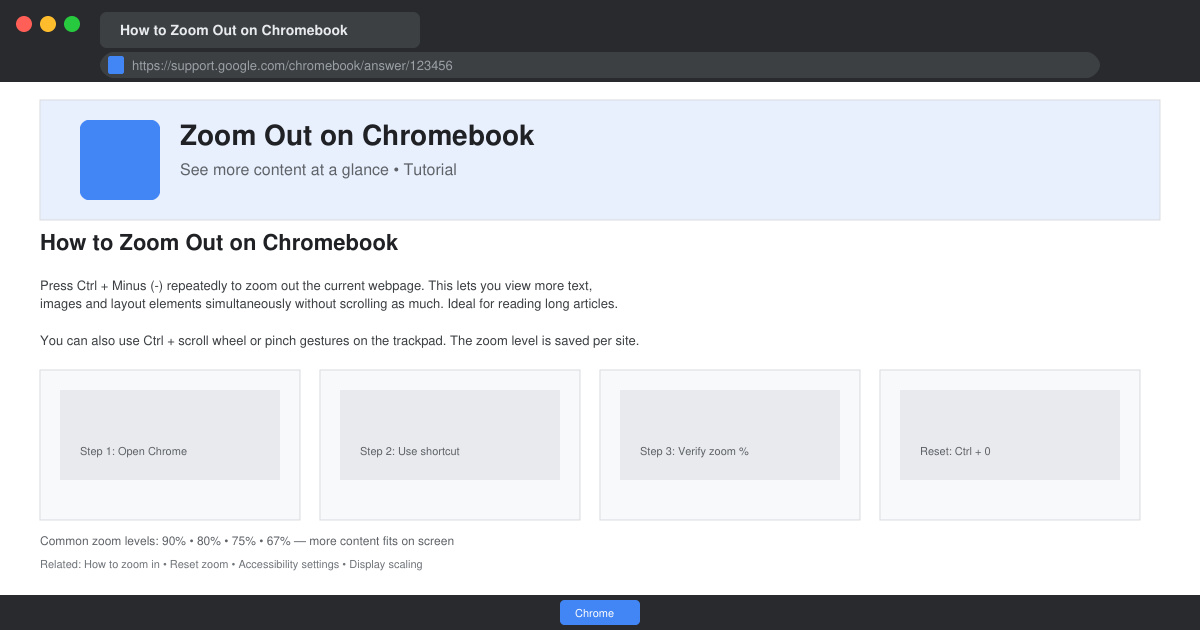Maximize the window with the green button
The height and width of the screenshot is (630, 1200).
click(x=72, y=24)
